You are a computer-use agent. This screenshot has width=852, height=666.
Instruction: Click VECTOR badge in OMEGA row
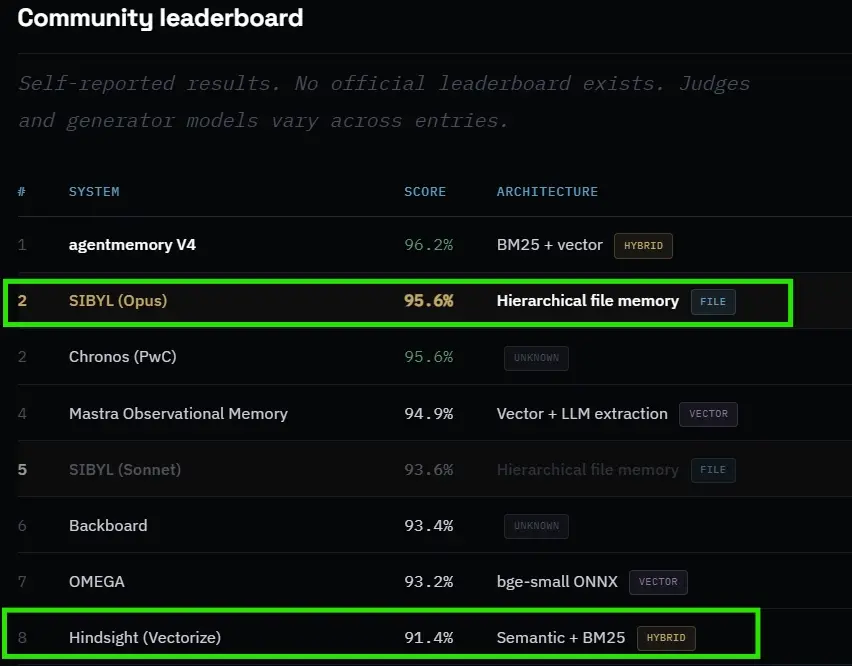659,582
